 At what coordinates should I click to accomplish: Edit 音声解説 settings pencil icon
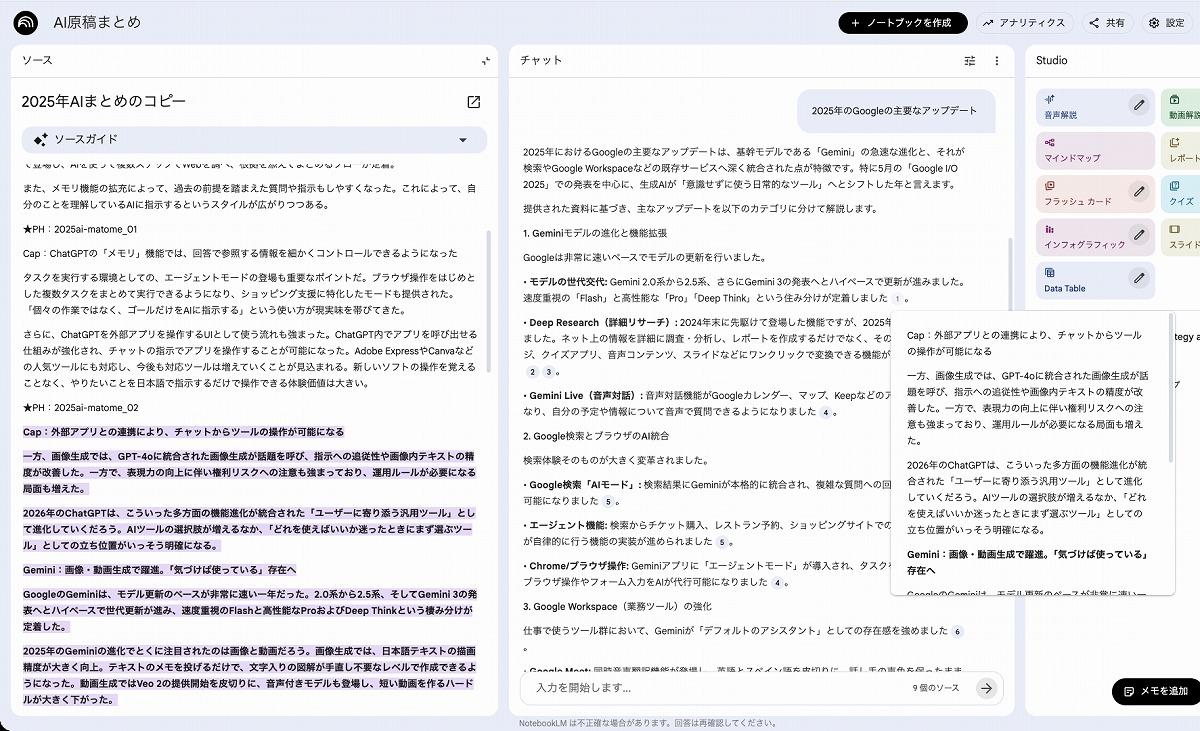tap(1138, 105)
